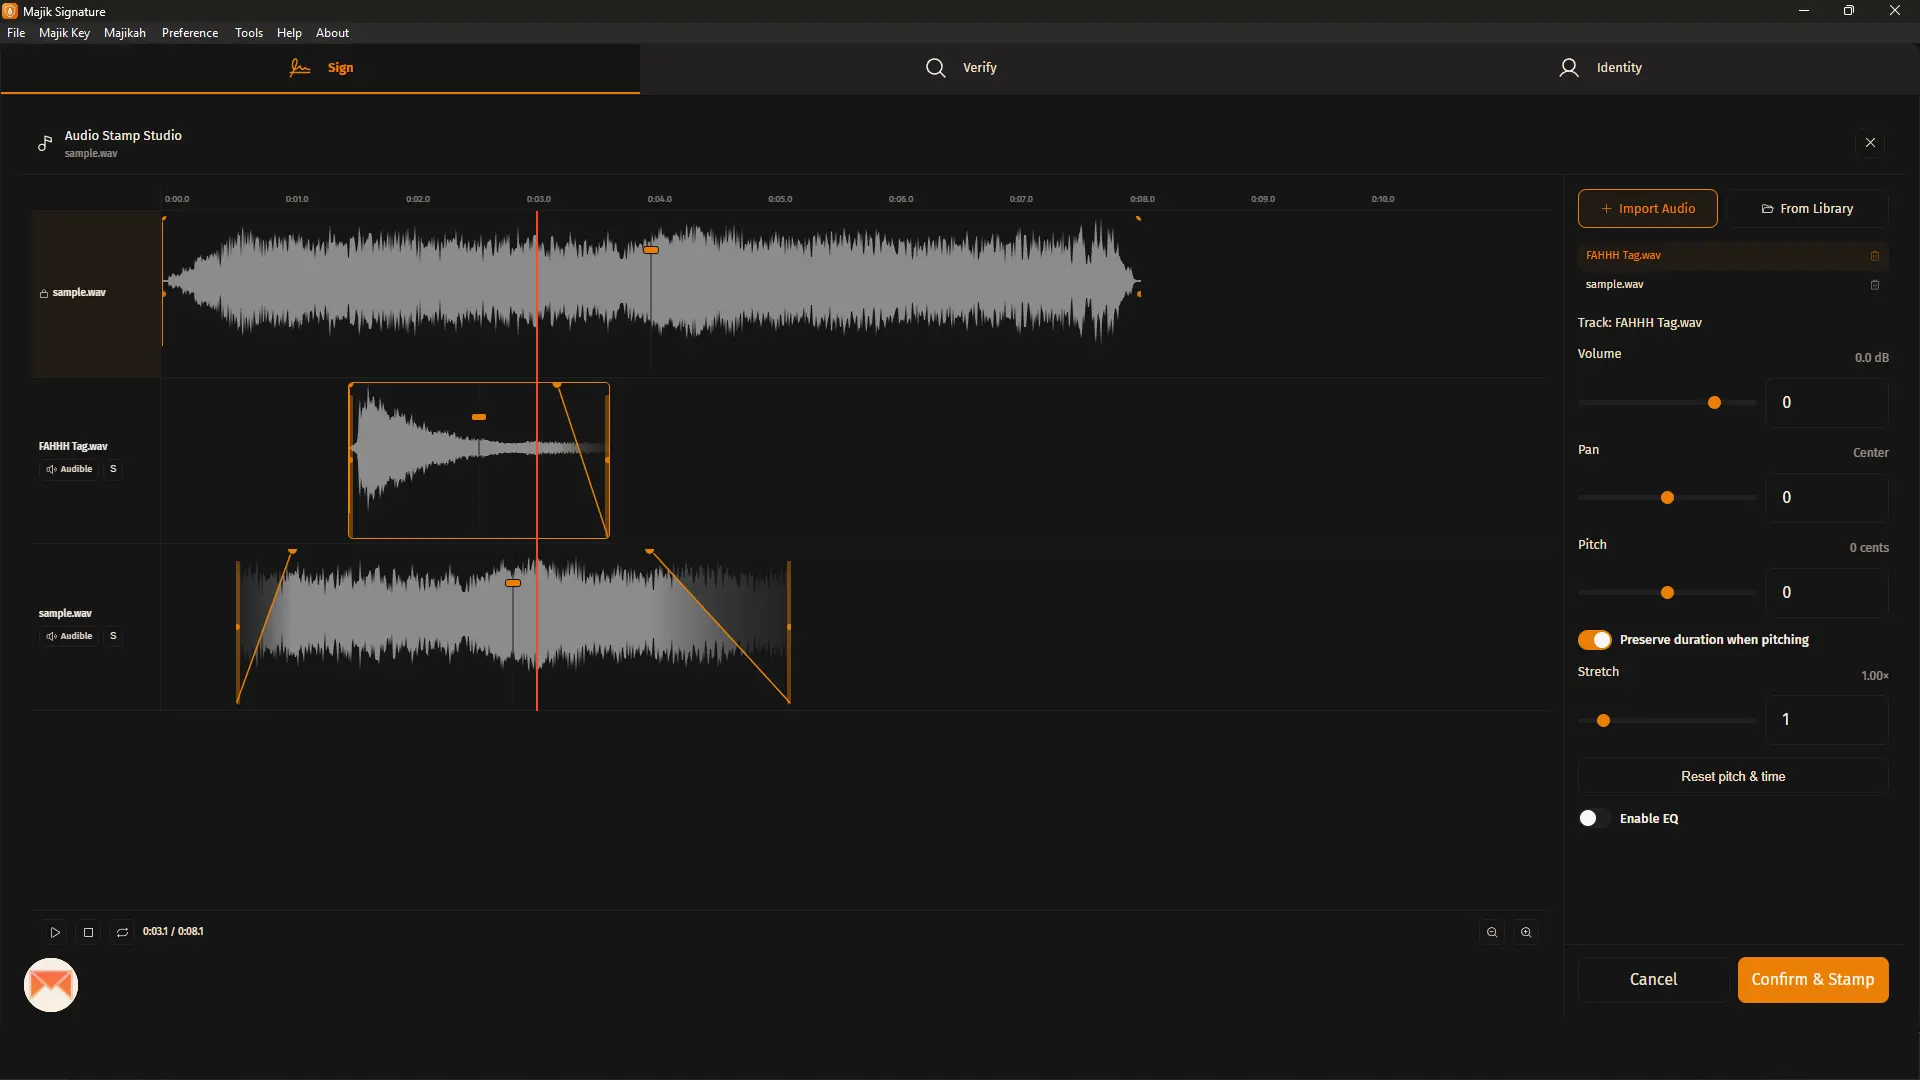
Task: Stop audio playback
Action: [88, 932]
